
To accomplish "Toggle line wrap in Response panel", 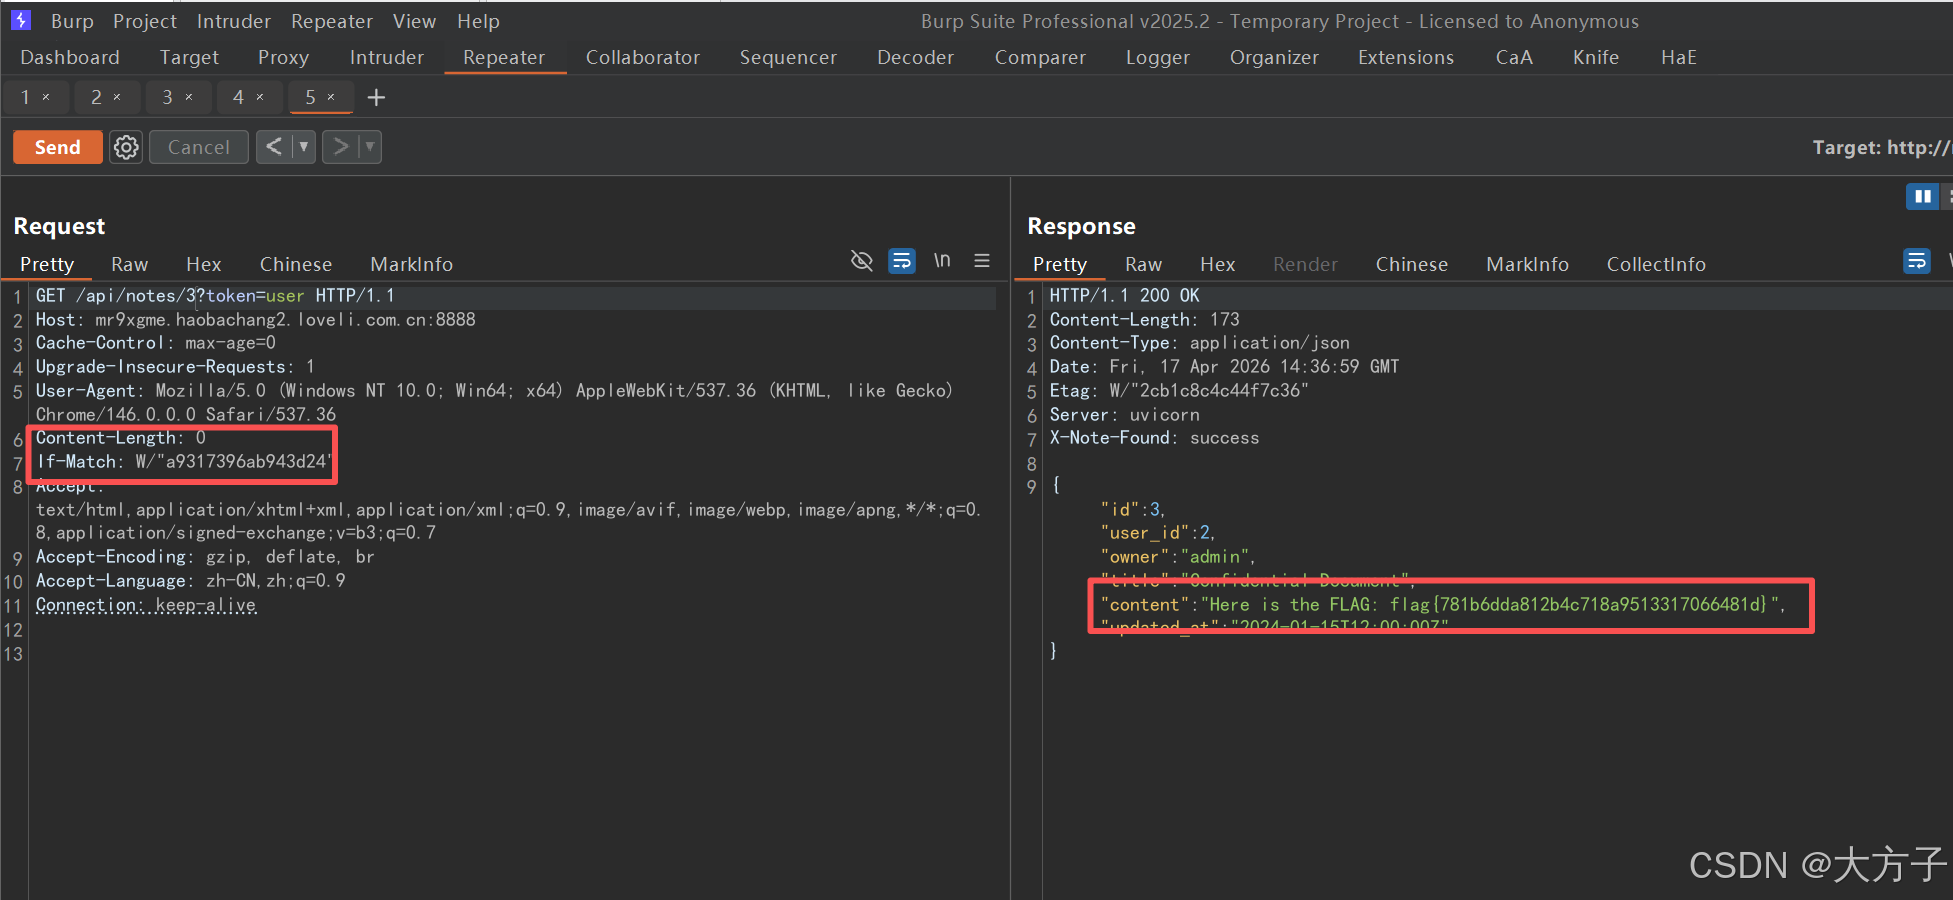I will click(1917, 261).
